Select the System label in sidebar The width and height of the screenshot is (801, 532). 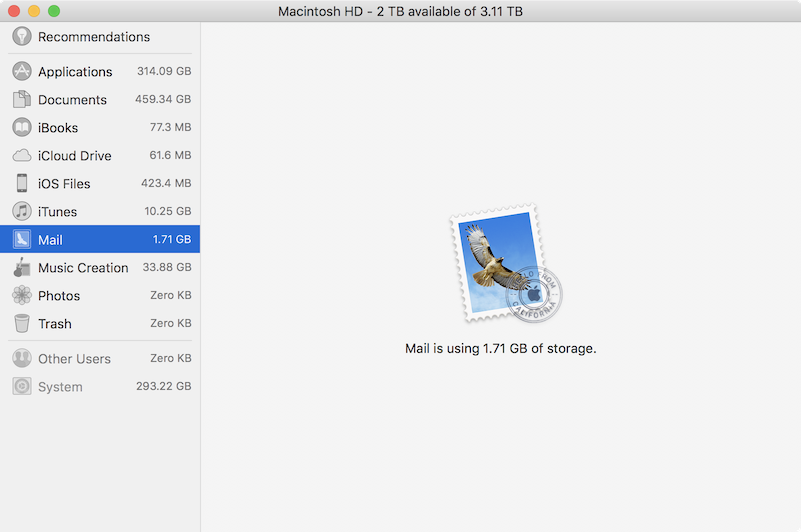[60, 387]
